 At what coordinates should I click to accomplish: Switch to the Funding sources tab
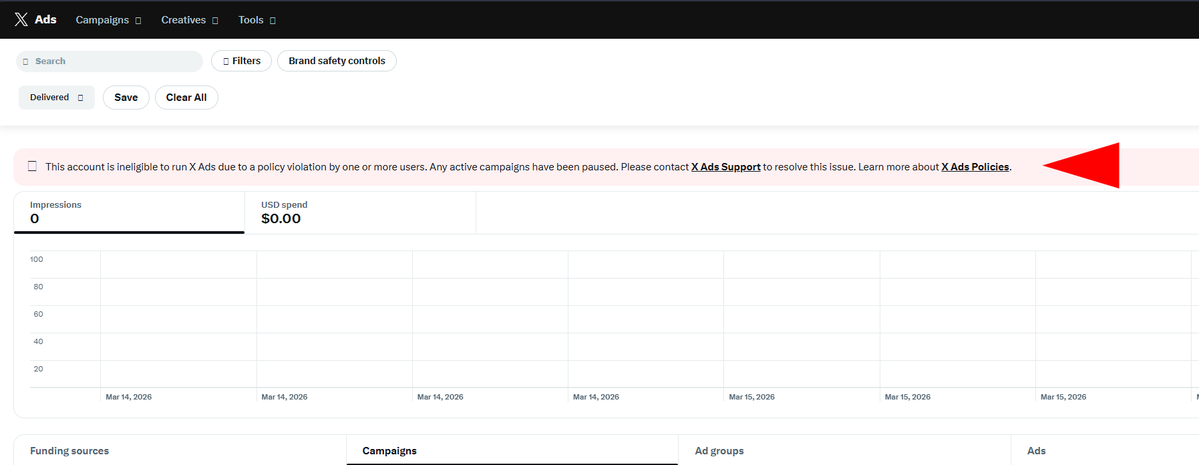180,450
